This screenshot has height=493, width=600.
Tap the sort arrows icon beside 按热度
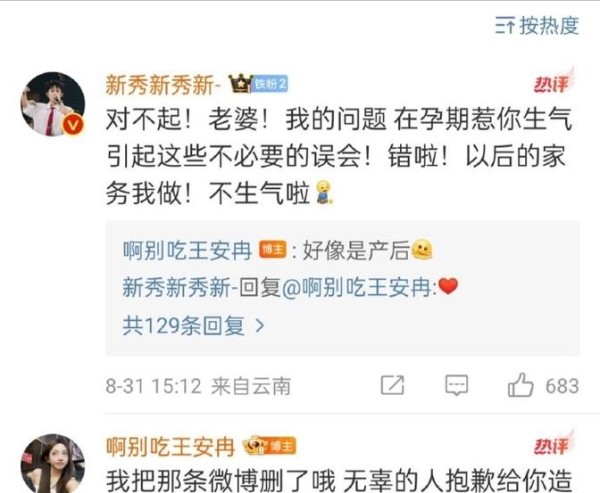[505, 26]
